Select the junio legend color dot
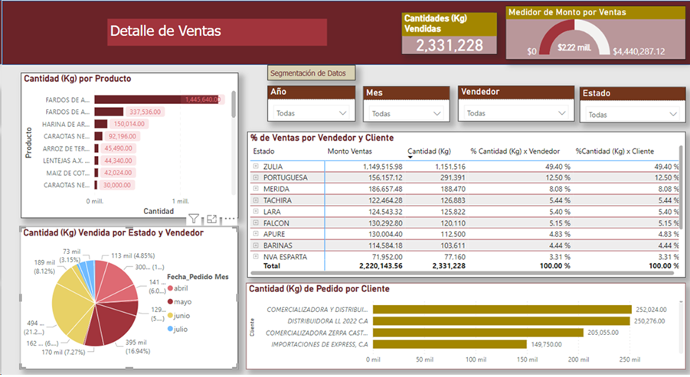The height and width of the screenshot is (377, 690). pyautogui.click(x=170, y=315)
